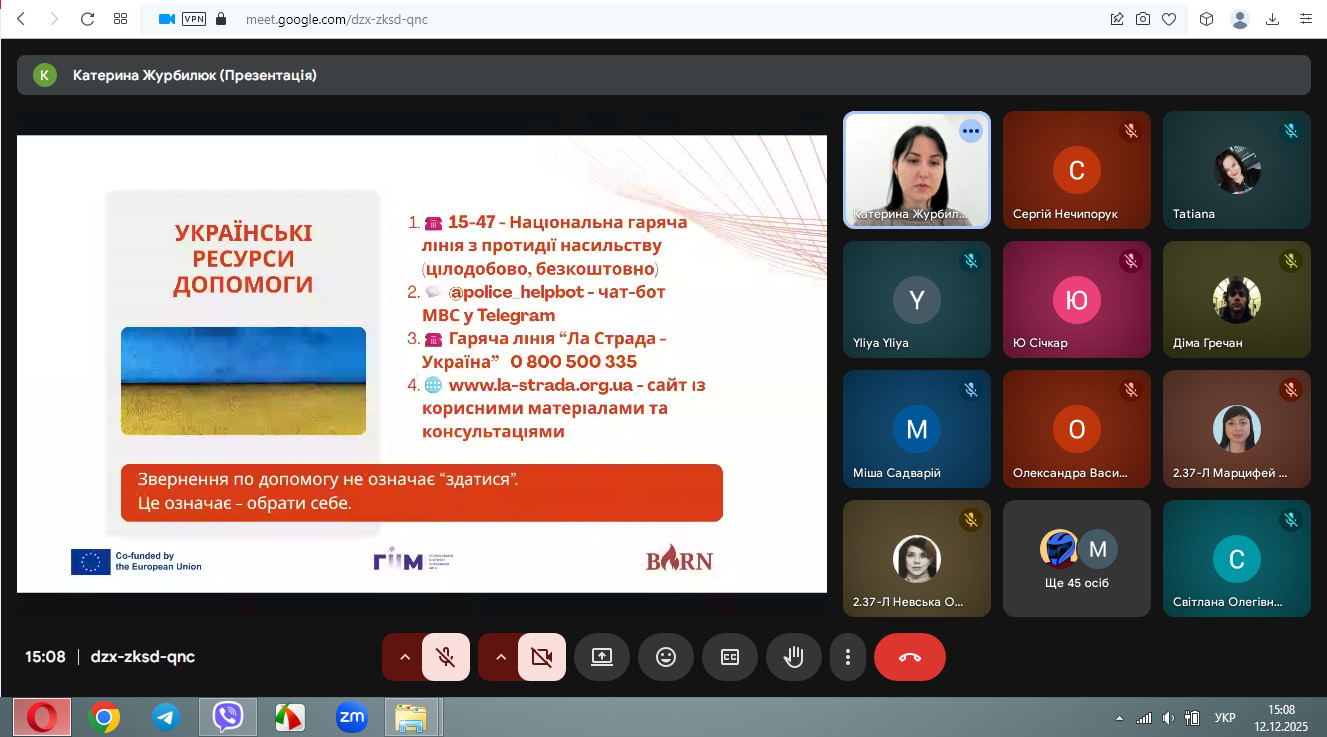The width and height of the screenshot is (1327, 737).
Task: Toggle the muted microphone button
Action: (x=446, y=657)
